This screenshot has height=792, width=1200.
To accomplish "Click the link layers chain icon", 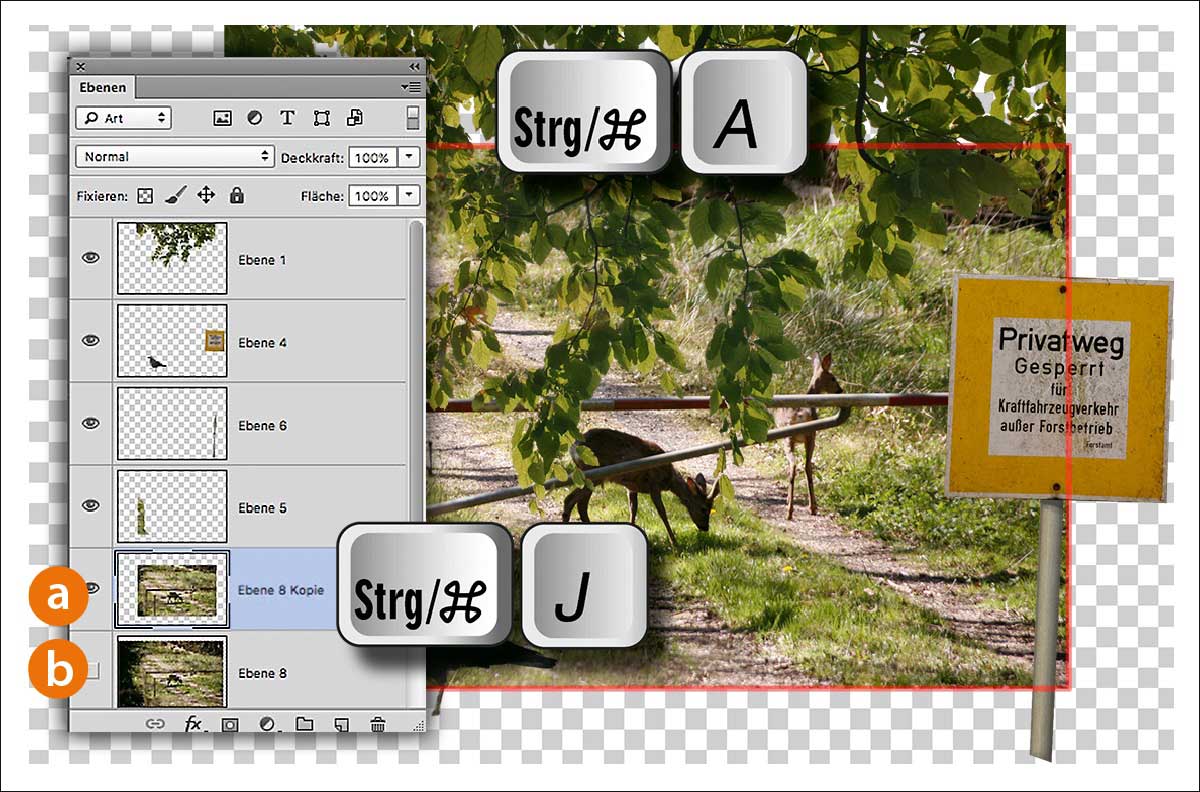I will (x=155, y=724).
